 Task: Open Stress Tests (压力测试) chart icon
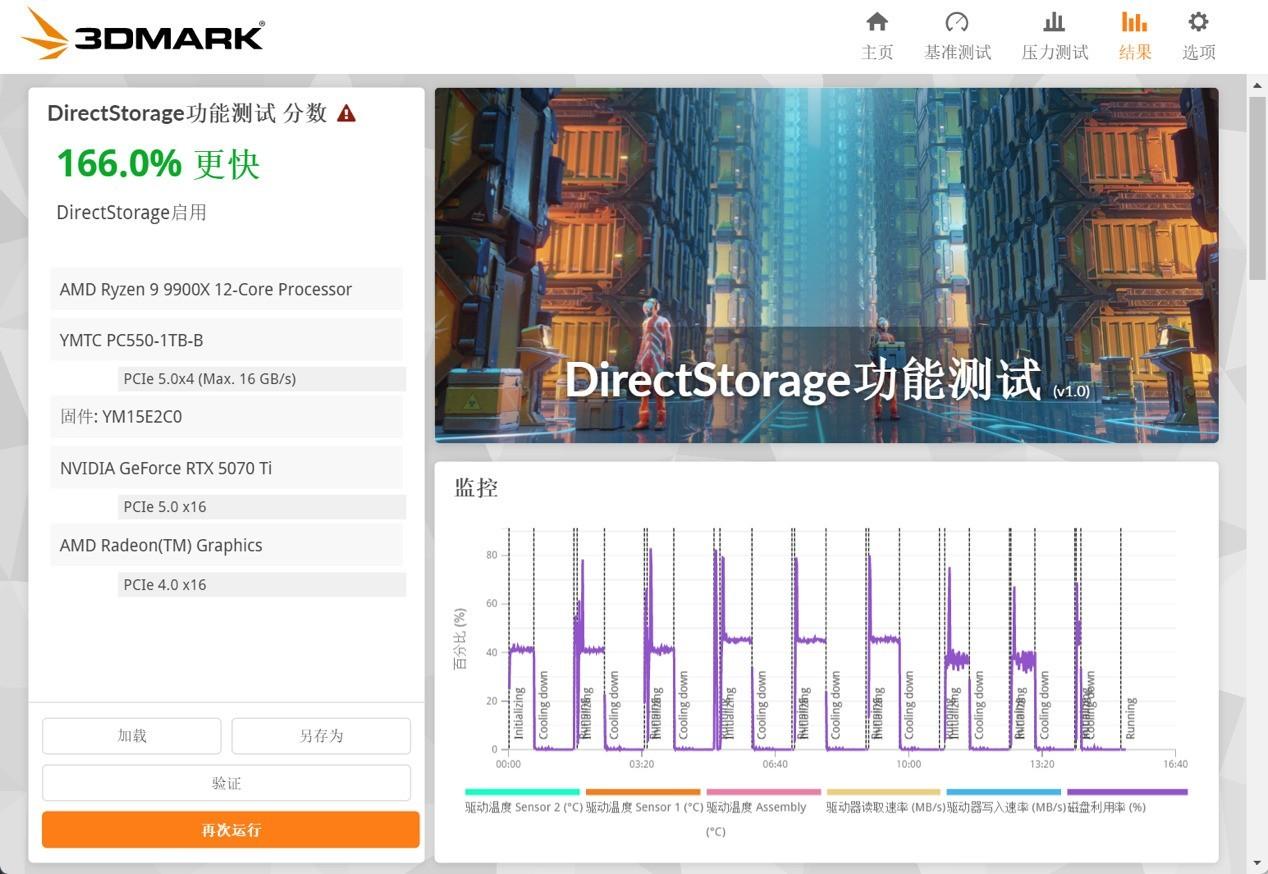(1054, 22)
